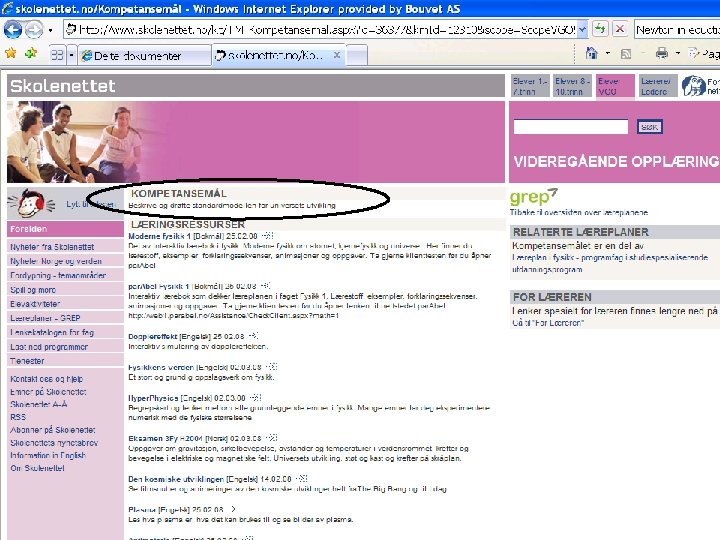Open the recent pages dropdown next to Forward

(x=51, y=31)
